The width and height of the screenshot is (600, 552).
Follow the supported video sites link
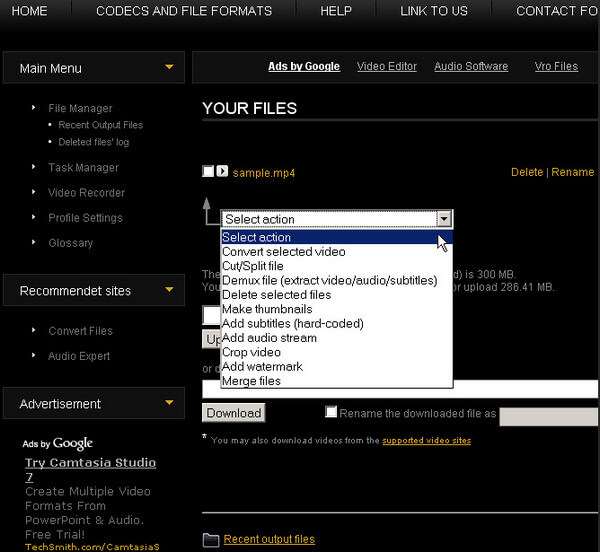tap(426, 440)
